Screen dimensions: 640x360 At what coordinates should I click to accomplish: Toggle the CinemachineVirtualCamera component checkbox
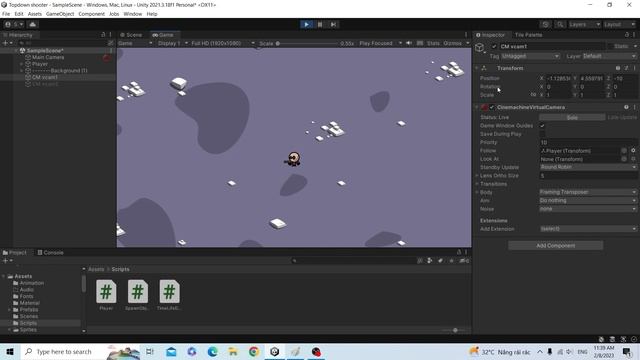[492, 107]
